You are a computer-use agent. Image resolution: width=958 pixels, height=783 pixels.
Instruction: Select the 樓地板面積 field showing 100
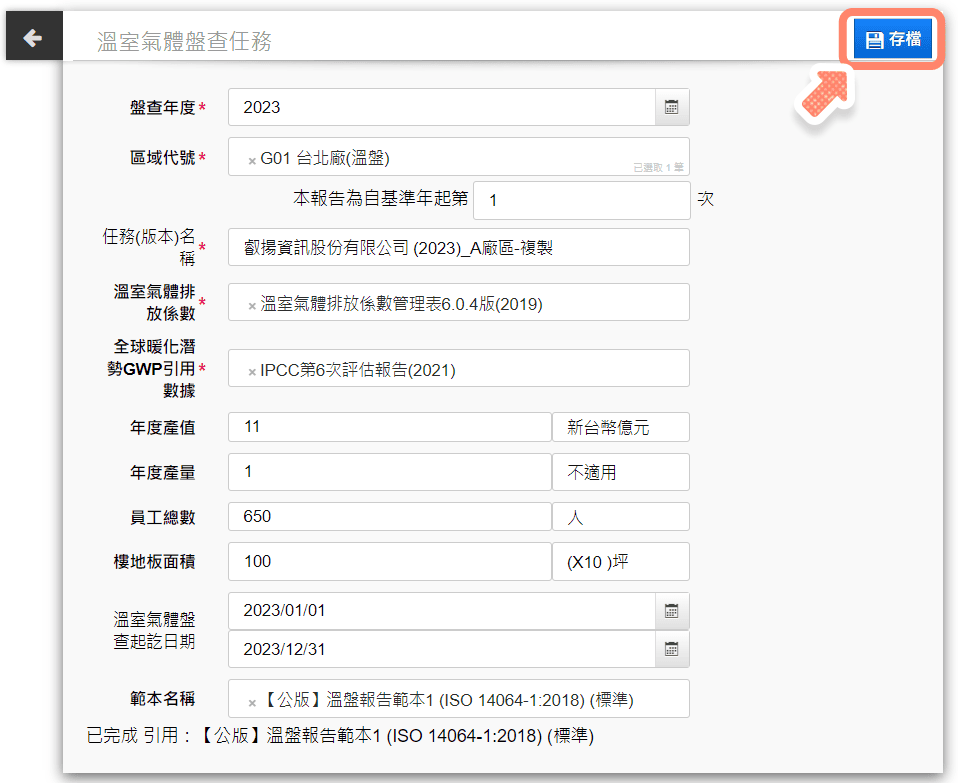click(389, 562)
